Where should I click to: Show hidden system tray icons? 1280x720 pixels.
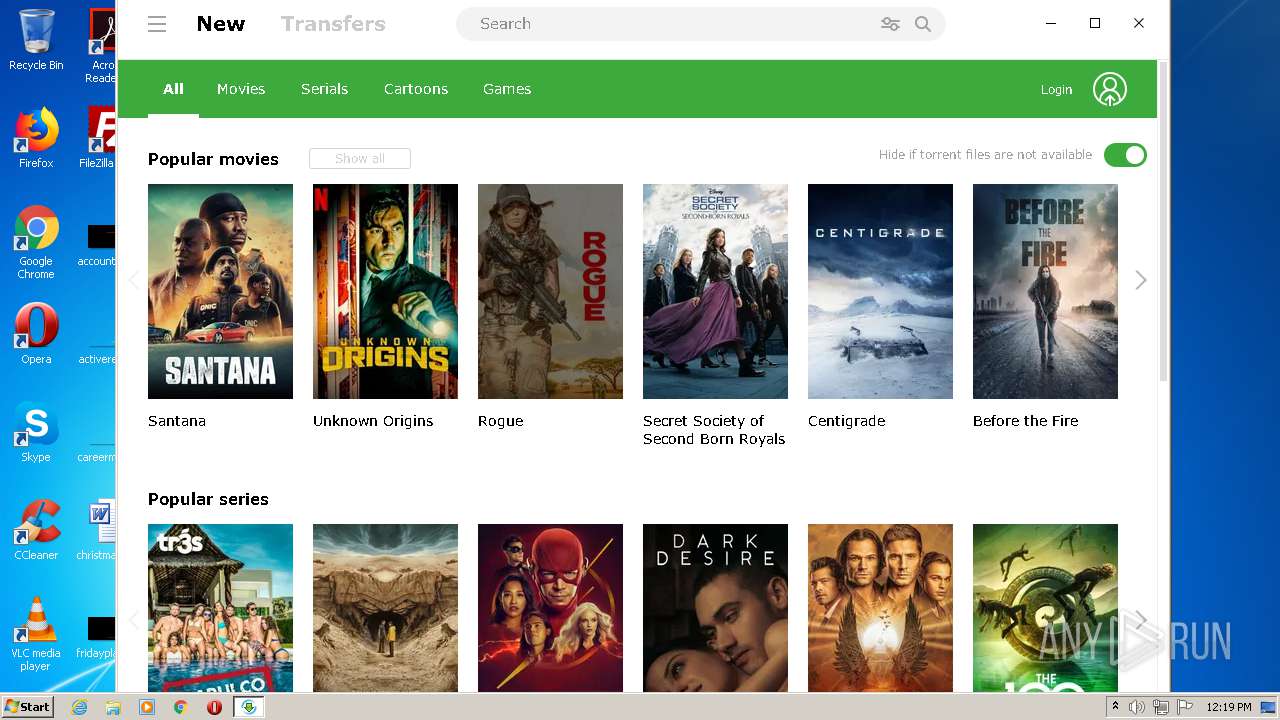coord(1115,707)
